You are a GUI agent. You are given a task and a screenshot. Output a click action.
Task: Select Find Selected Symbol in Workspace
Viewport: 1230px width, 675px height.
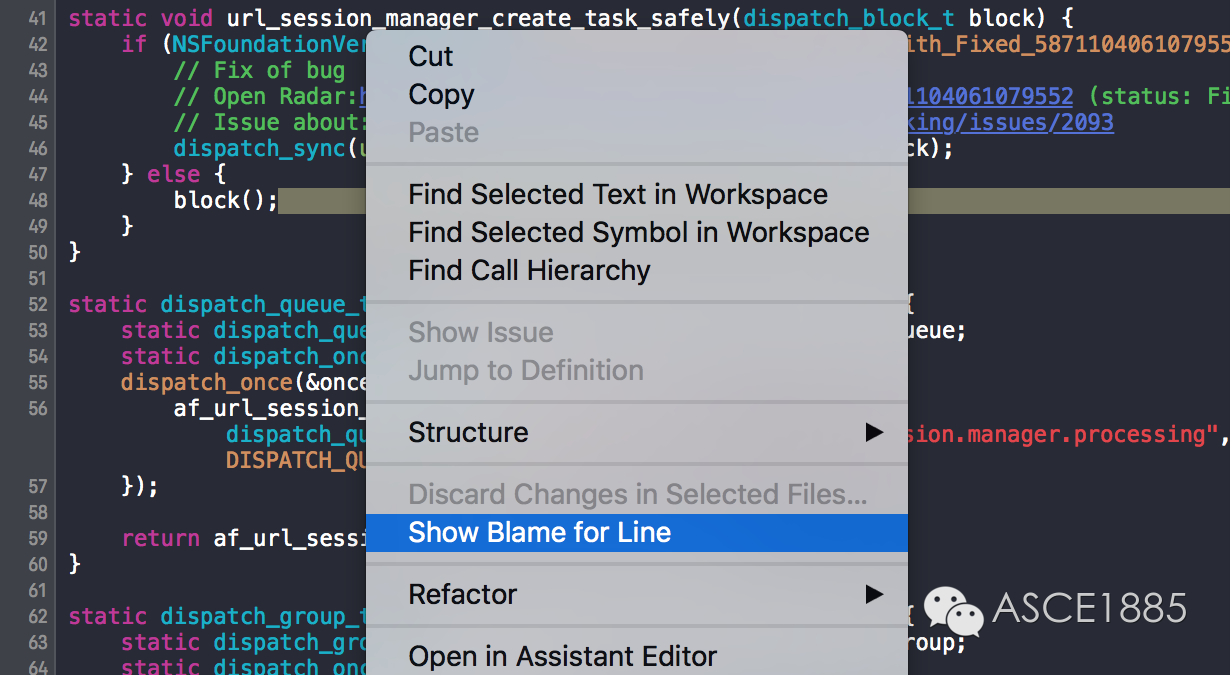click(638, 233)
